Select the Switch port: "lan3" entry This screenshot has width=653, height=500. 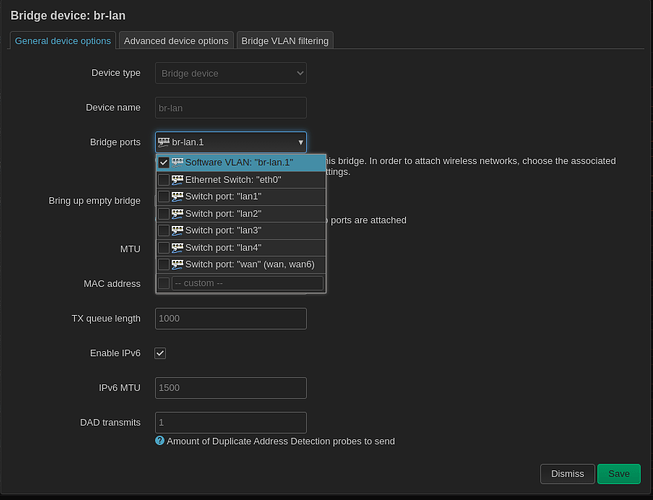pyautogui.click(x=241, y=230)
